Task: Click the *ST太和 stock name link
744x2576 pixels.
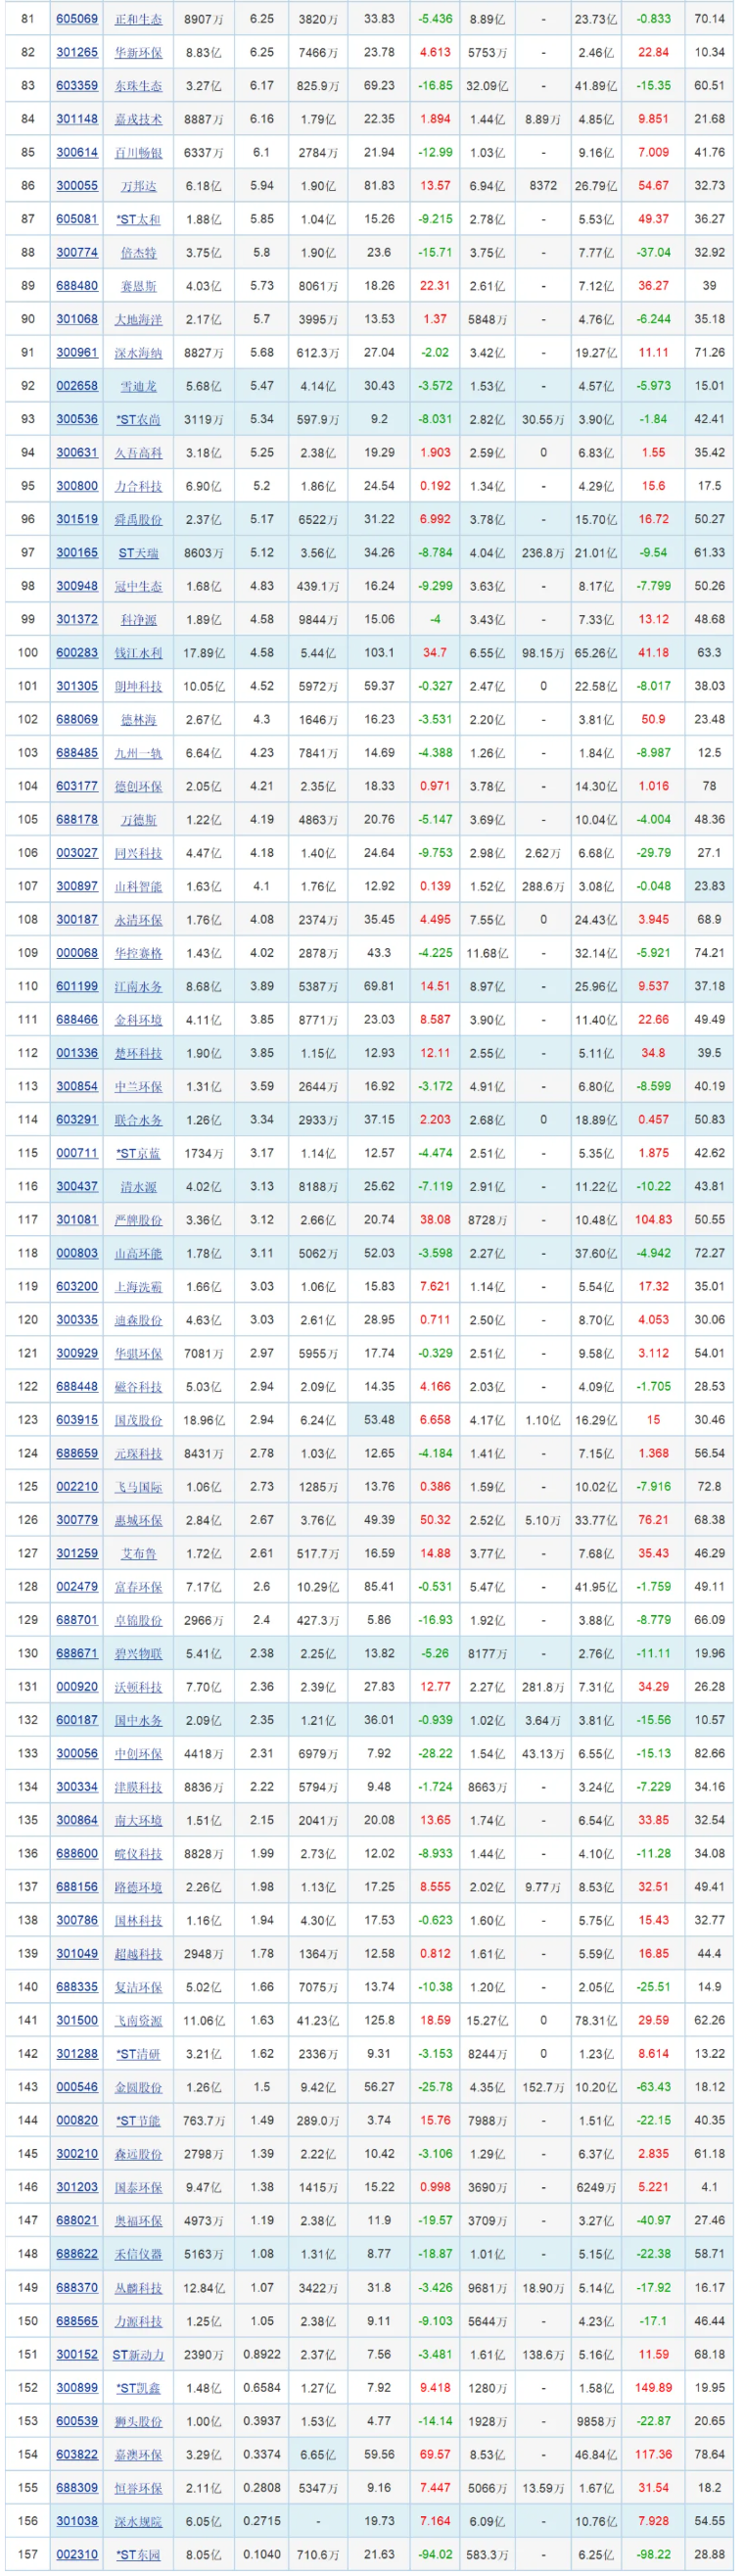Action: [138, 219]
